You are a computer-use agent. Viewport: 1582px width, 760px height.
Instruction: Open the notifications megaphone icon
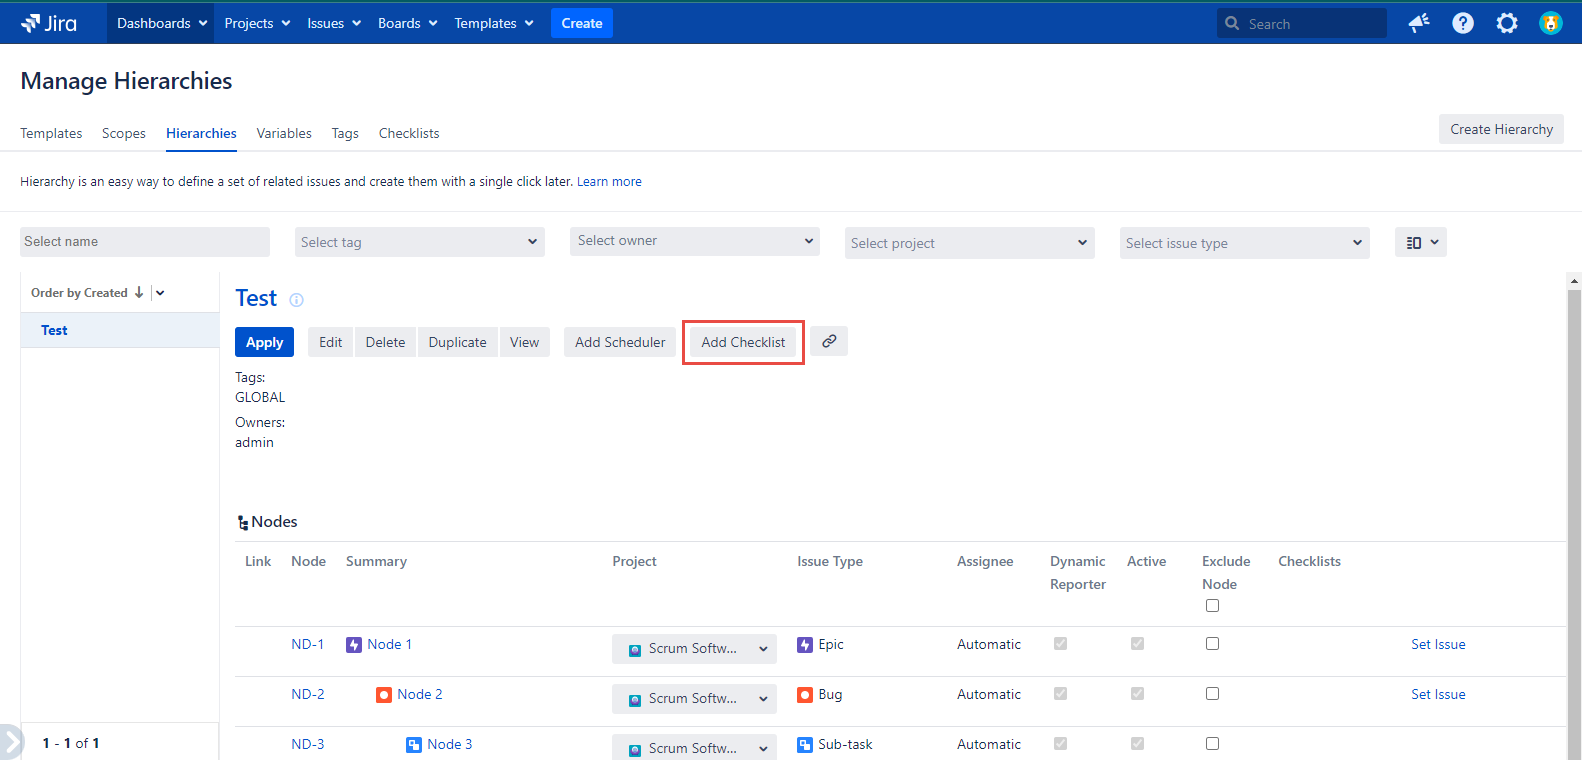tap(1418, 23)
